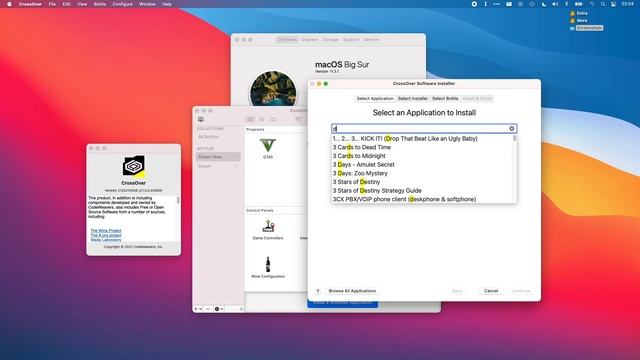Open the View menu
The height and width of the screenshot is (360, 640).
point(82,4)
